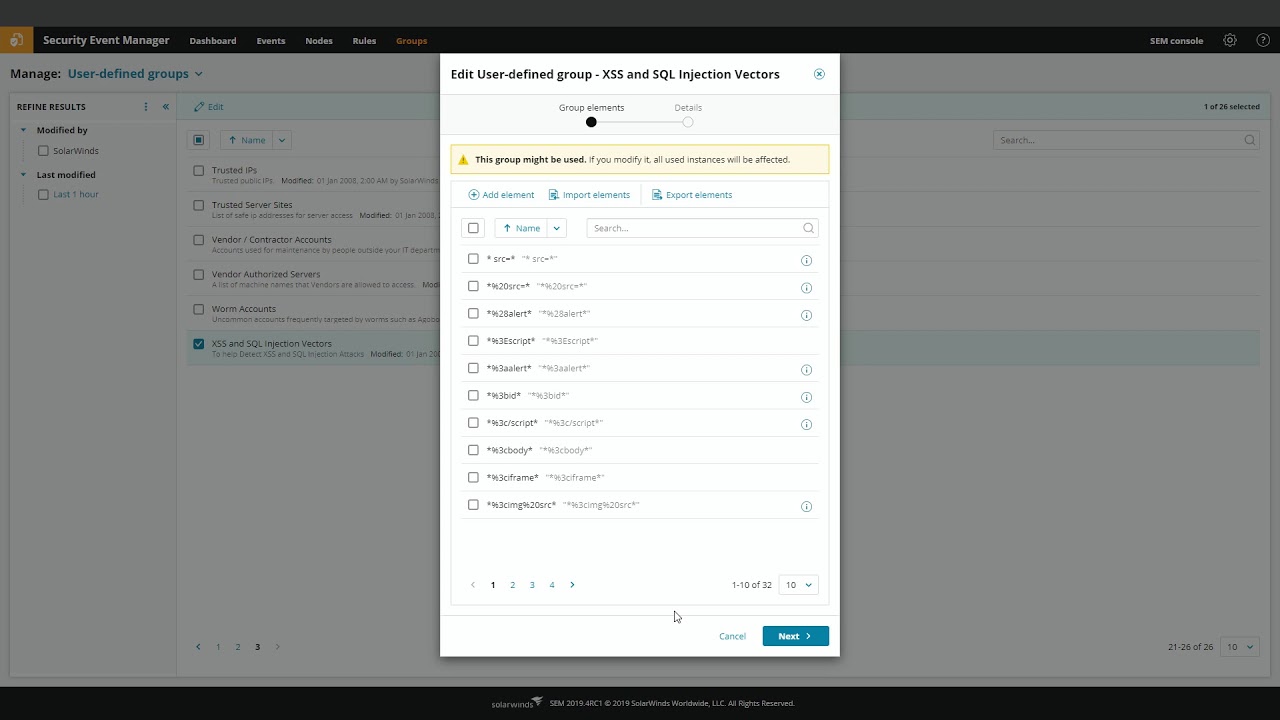Open User-defined groups manage dropdown

(135, 74)
